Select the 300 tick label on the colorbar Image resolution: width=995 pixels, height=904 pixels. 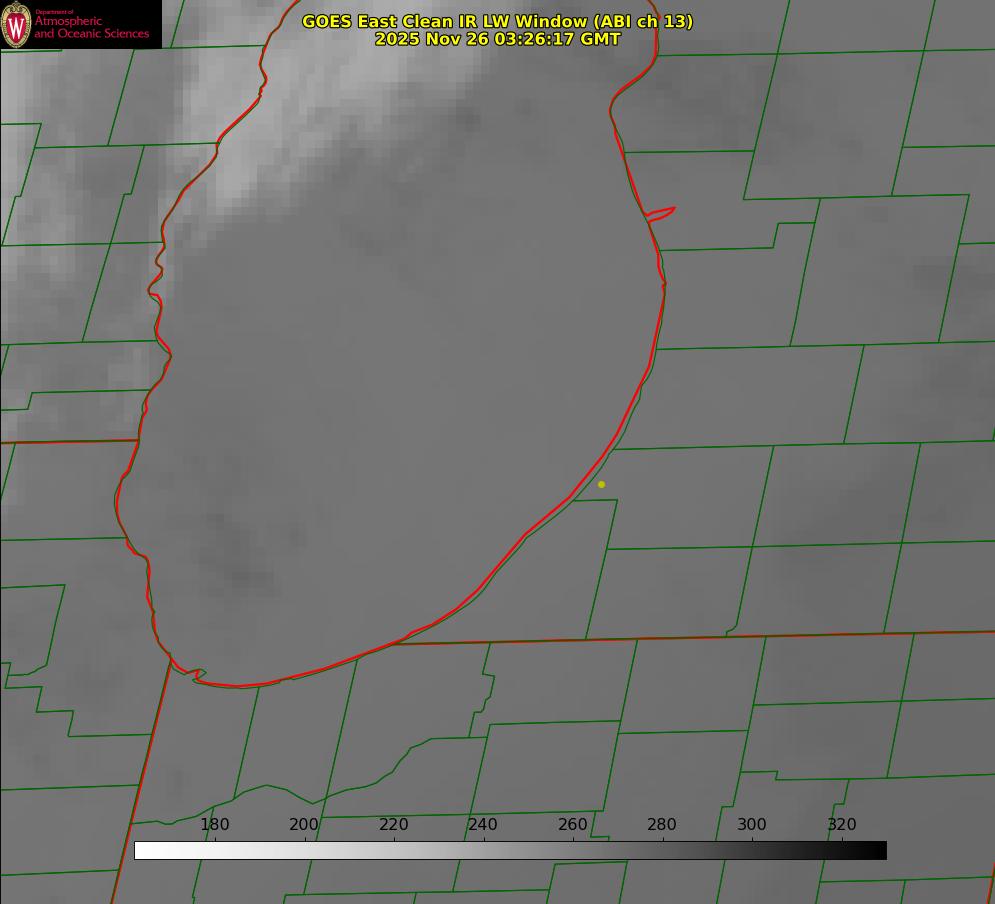tap(752, 824)
